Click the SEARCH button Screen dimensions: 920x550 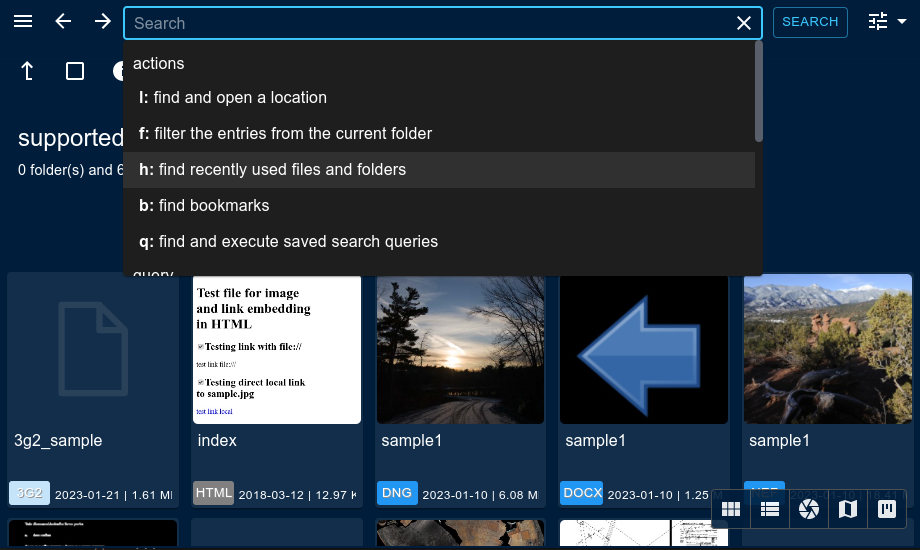click(810, 22)
